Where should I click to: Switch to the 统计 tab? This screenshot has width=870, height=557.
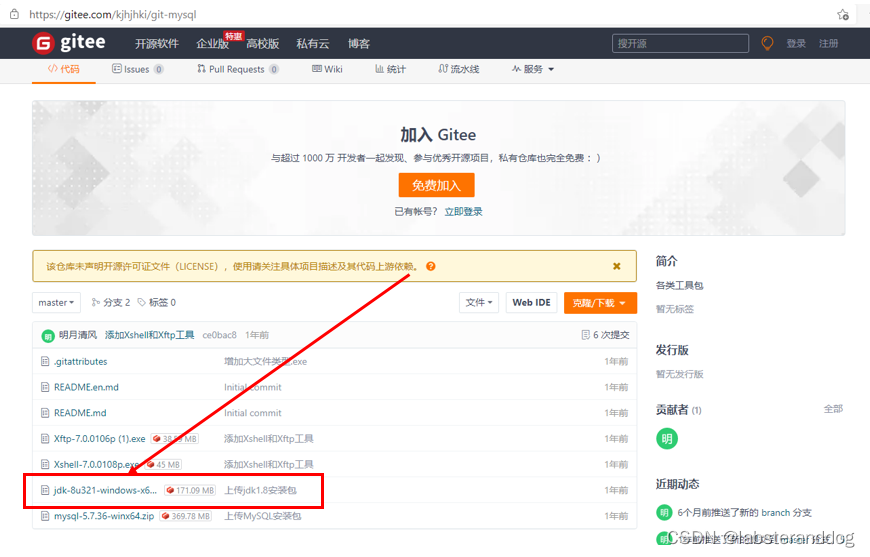click(391, 69)
